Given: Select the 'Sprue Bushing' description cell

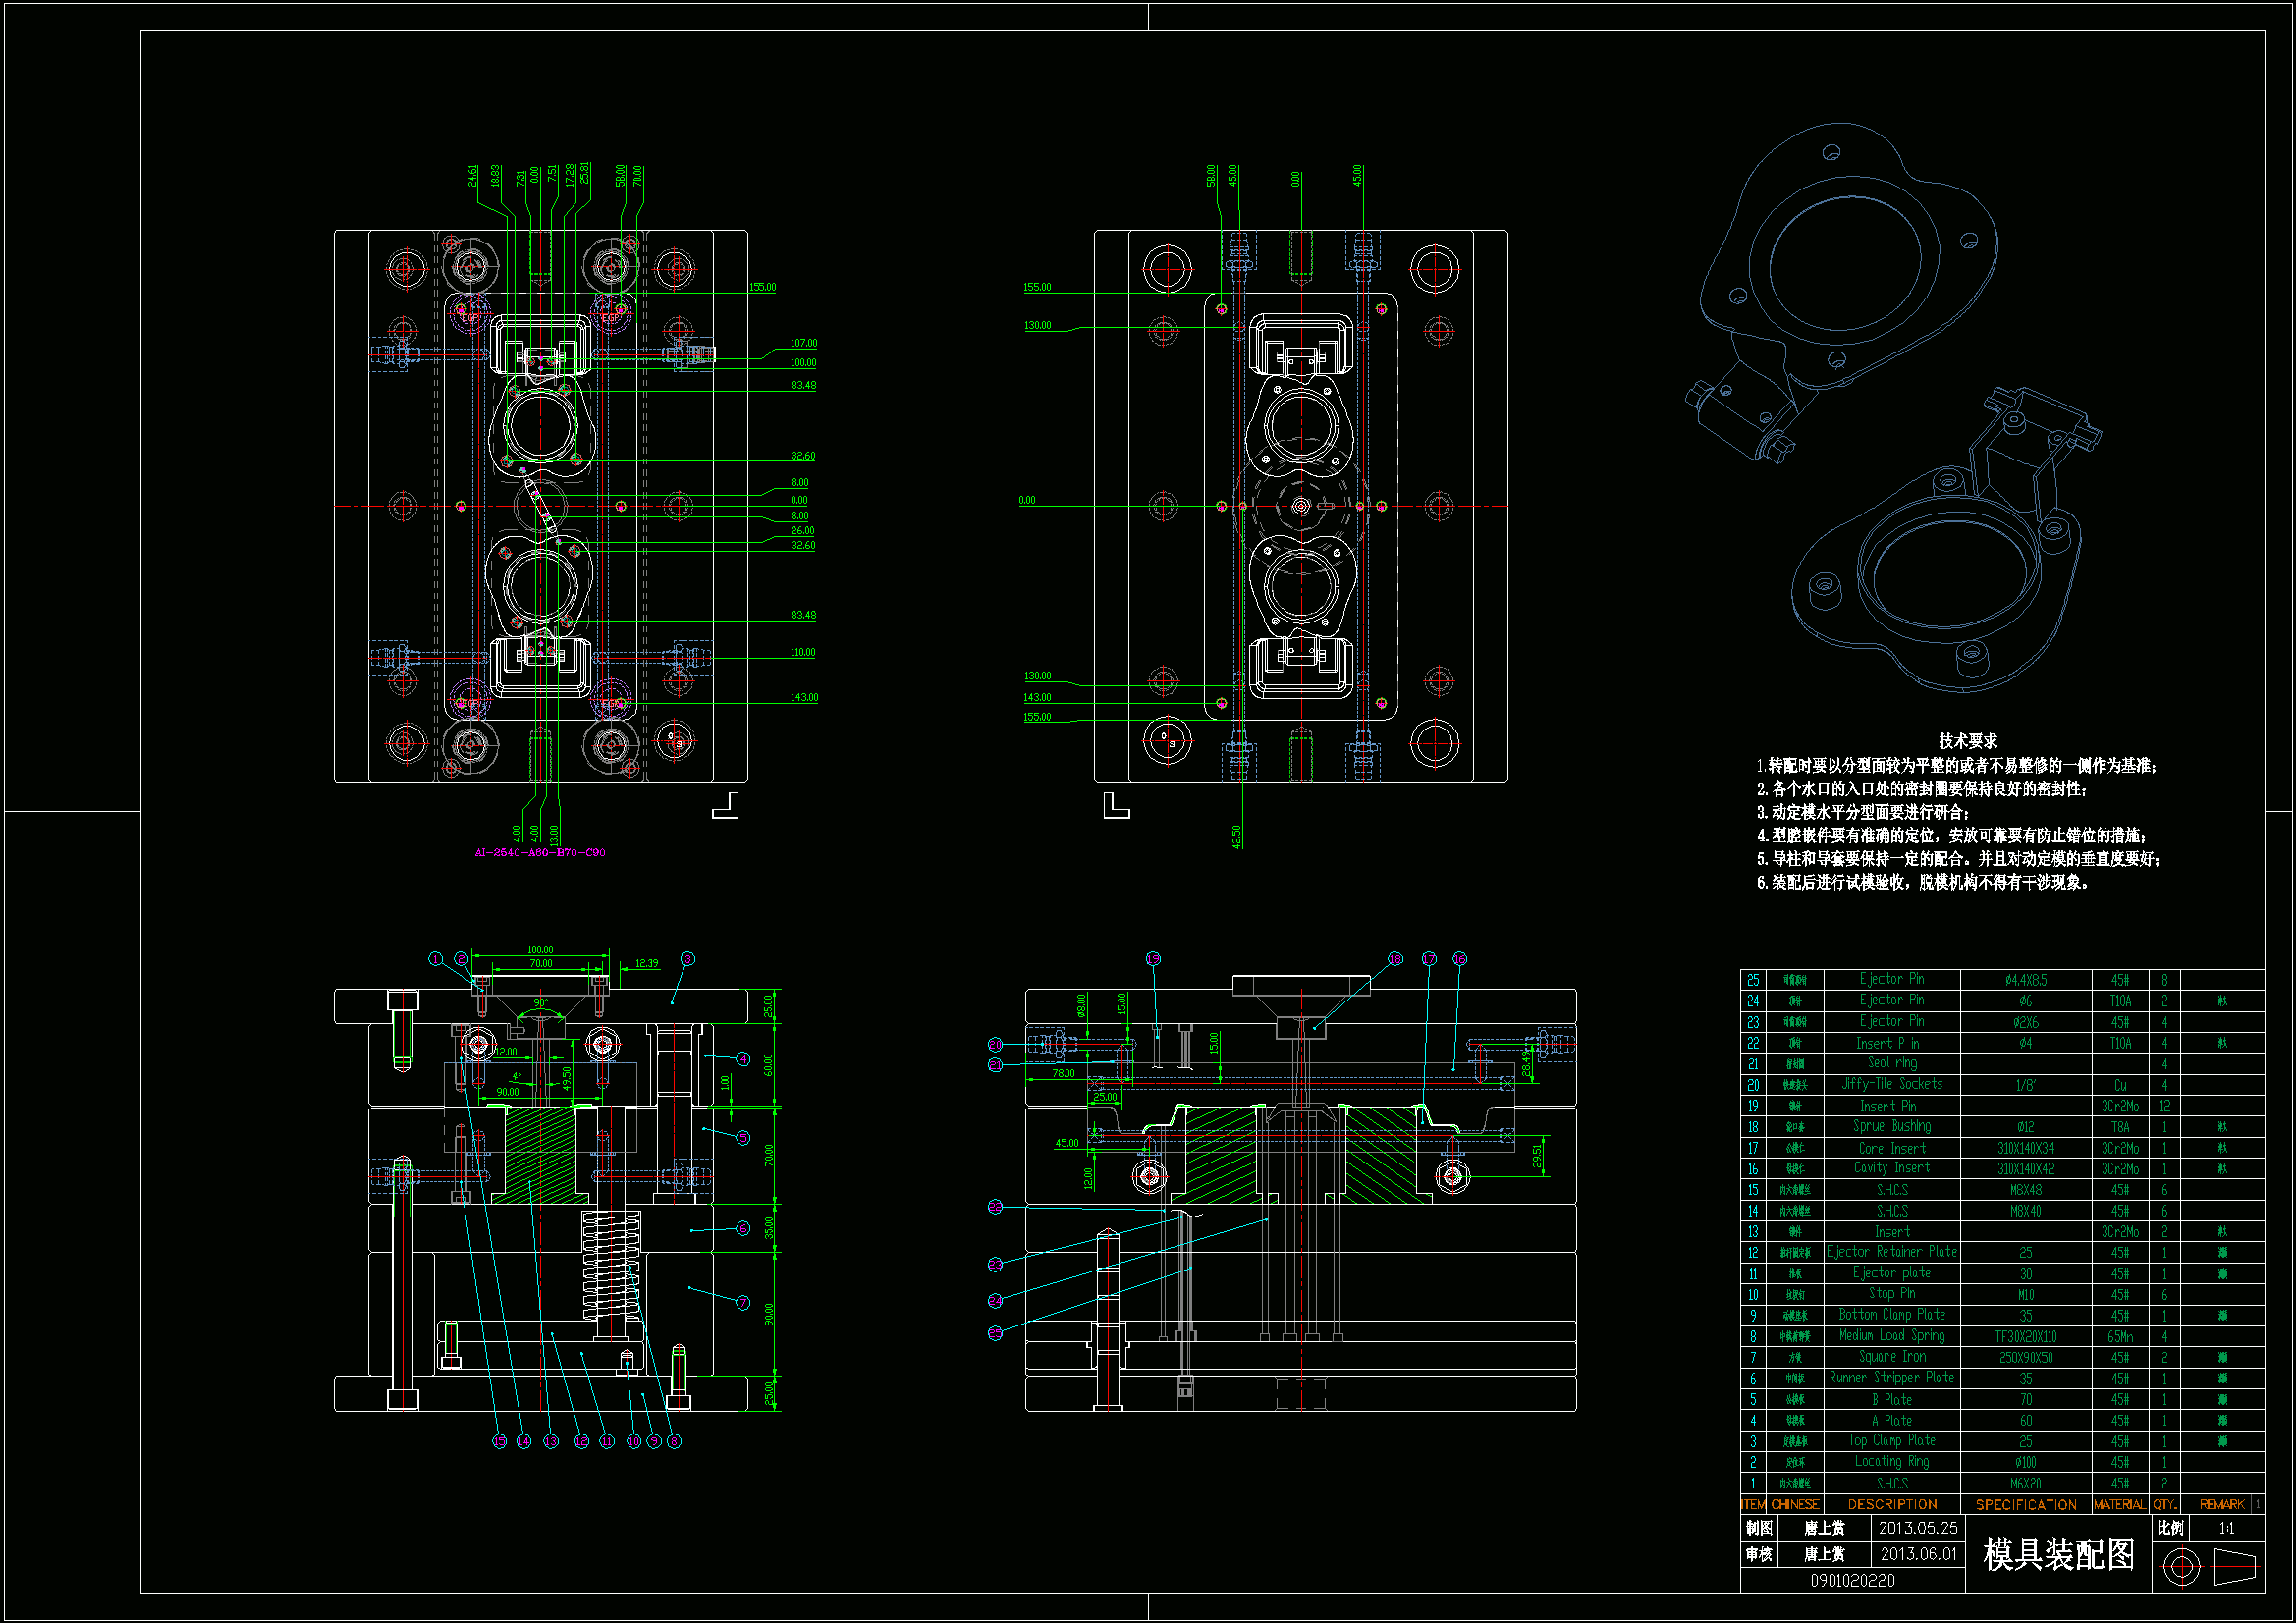Looking at the screenshot, I should click(1892, 1126).
